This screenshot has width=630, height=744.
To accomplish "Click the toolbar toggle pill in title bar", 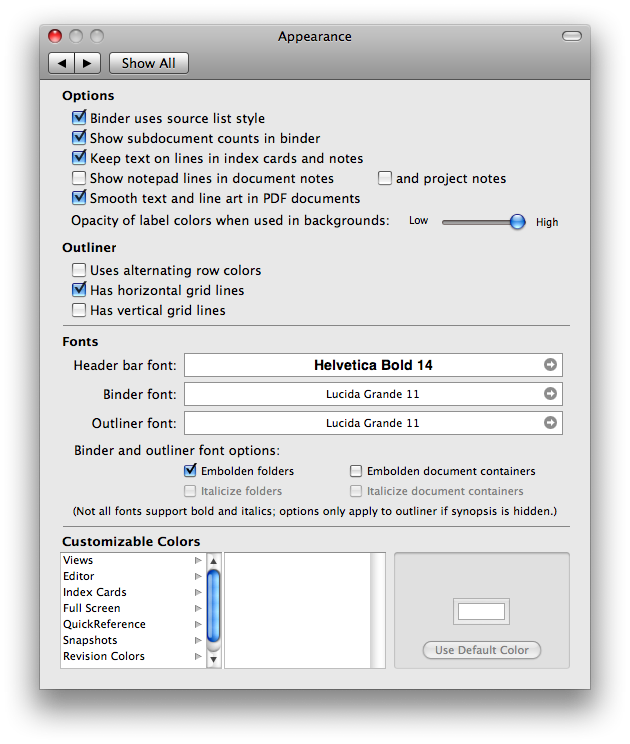I will tap(571, 36).
